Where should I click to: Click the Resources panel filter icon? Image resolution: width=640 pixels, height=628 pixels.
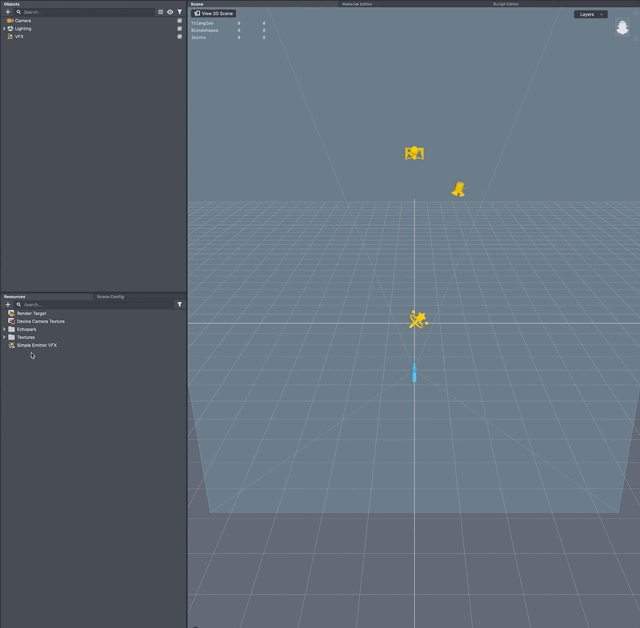click(180, 304)
